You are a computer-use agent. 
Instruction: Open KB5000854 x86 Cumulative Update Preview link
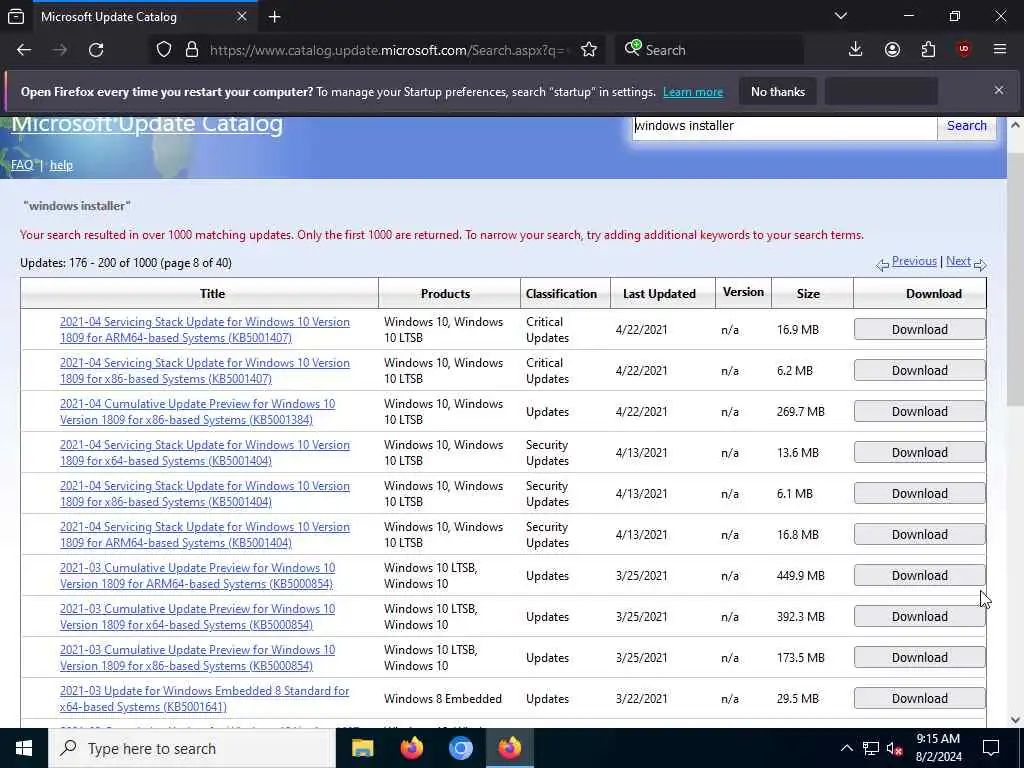(198, 658)
